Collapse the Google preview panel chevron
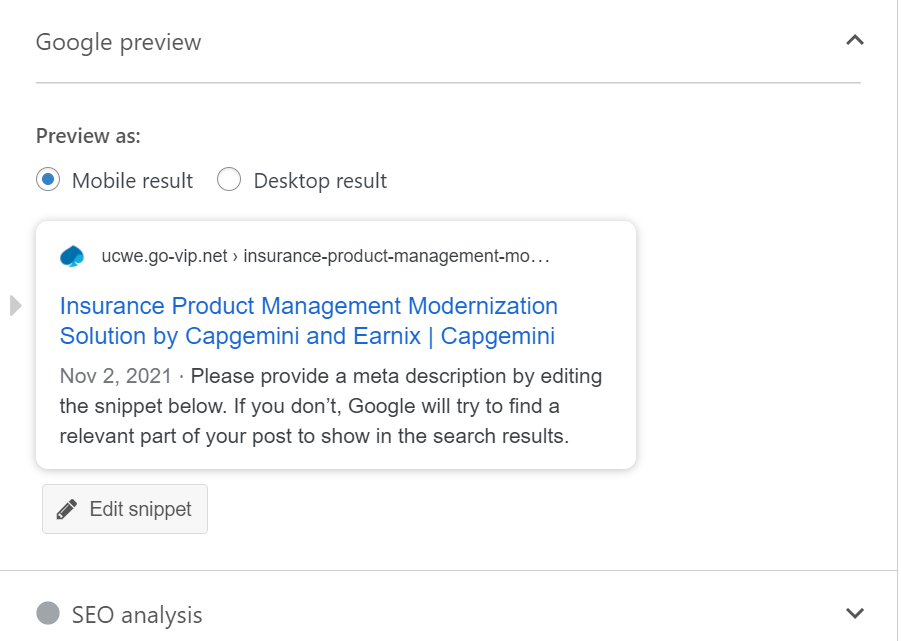 [854, 41]
